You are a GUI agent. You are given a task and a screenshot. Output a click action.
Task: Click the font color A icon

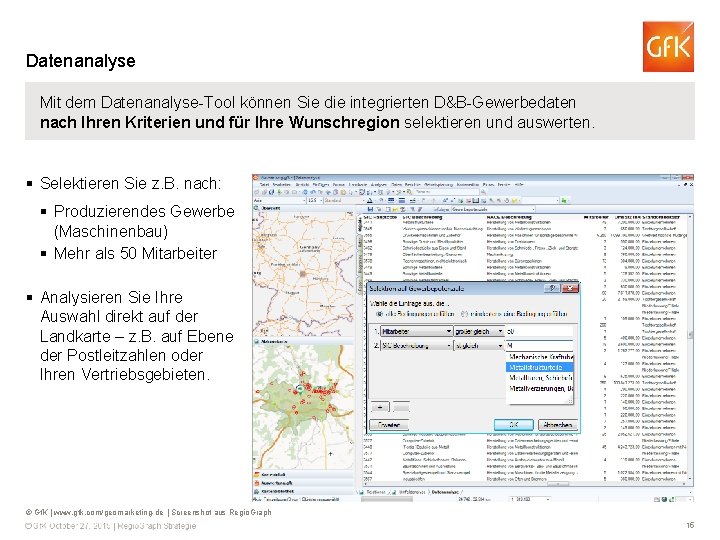click(x=370, y=201)
